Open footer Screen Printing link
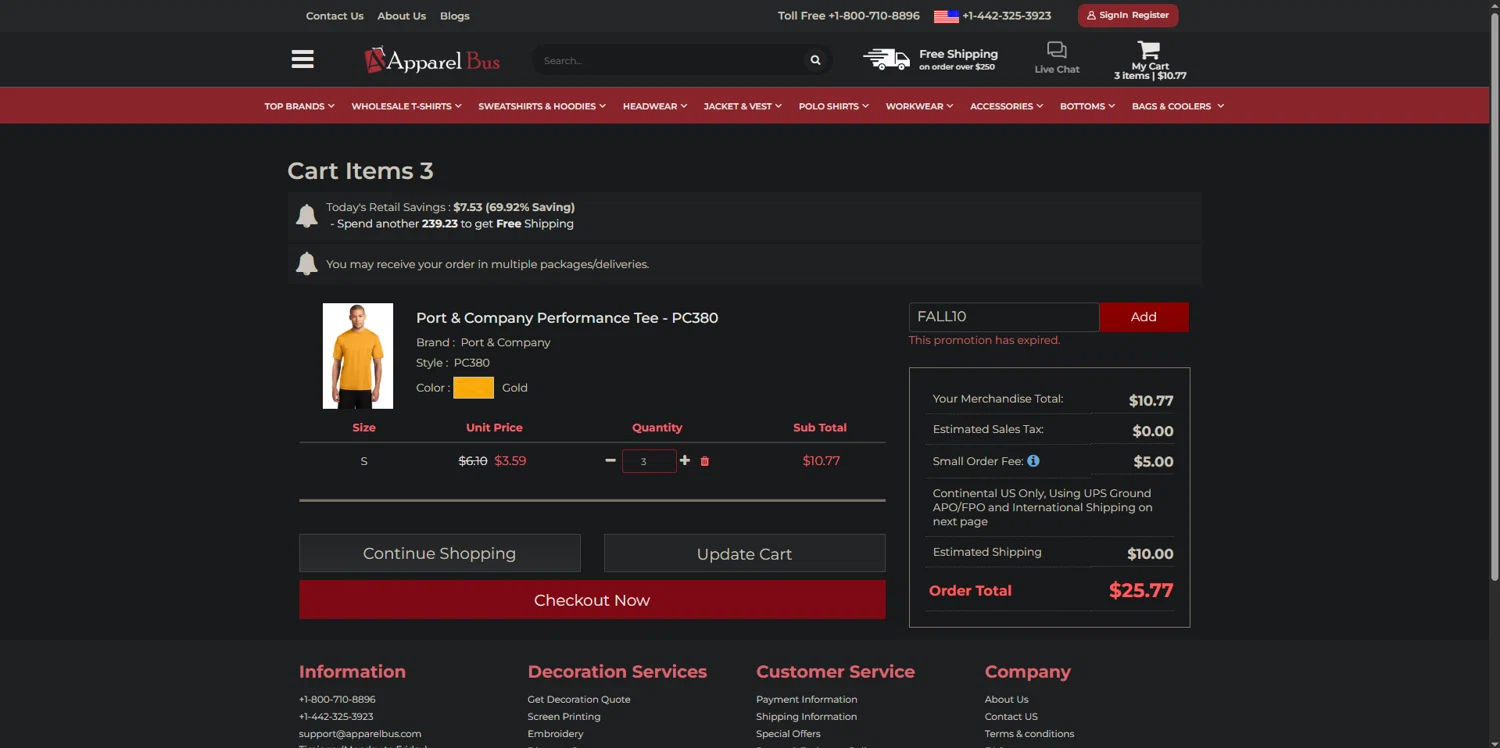This screenshot has height=748, width=1500. coord(564,716)
